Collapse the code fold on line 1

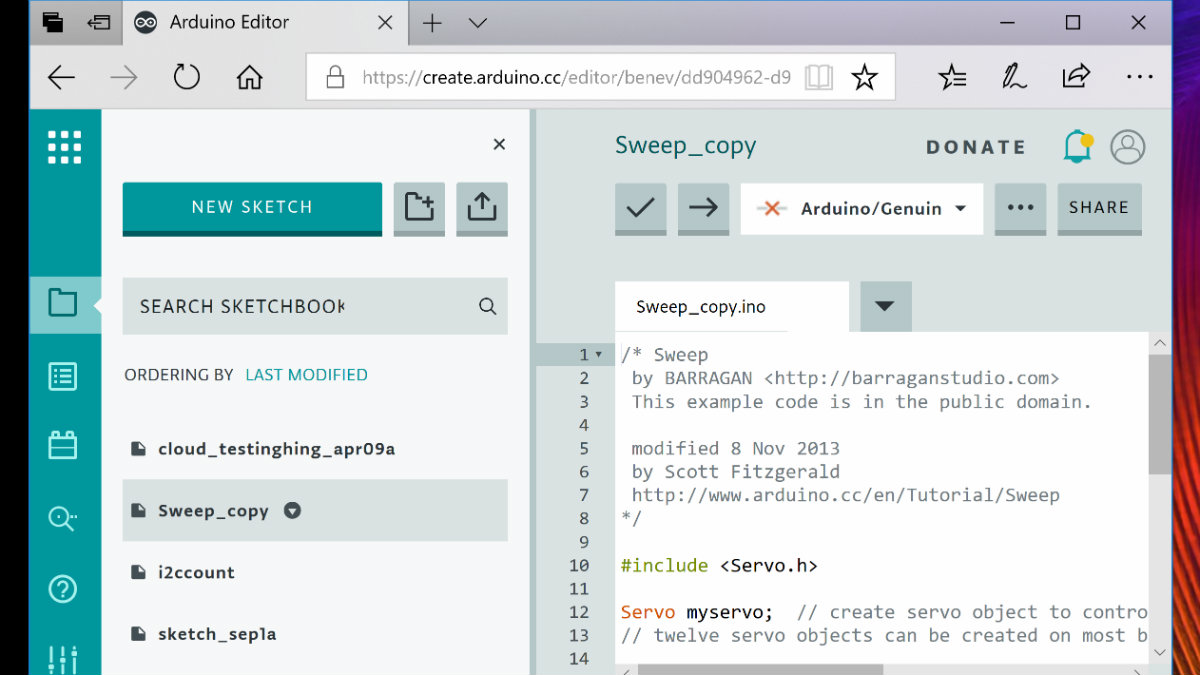(599, 355)
